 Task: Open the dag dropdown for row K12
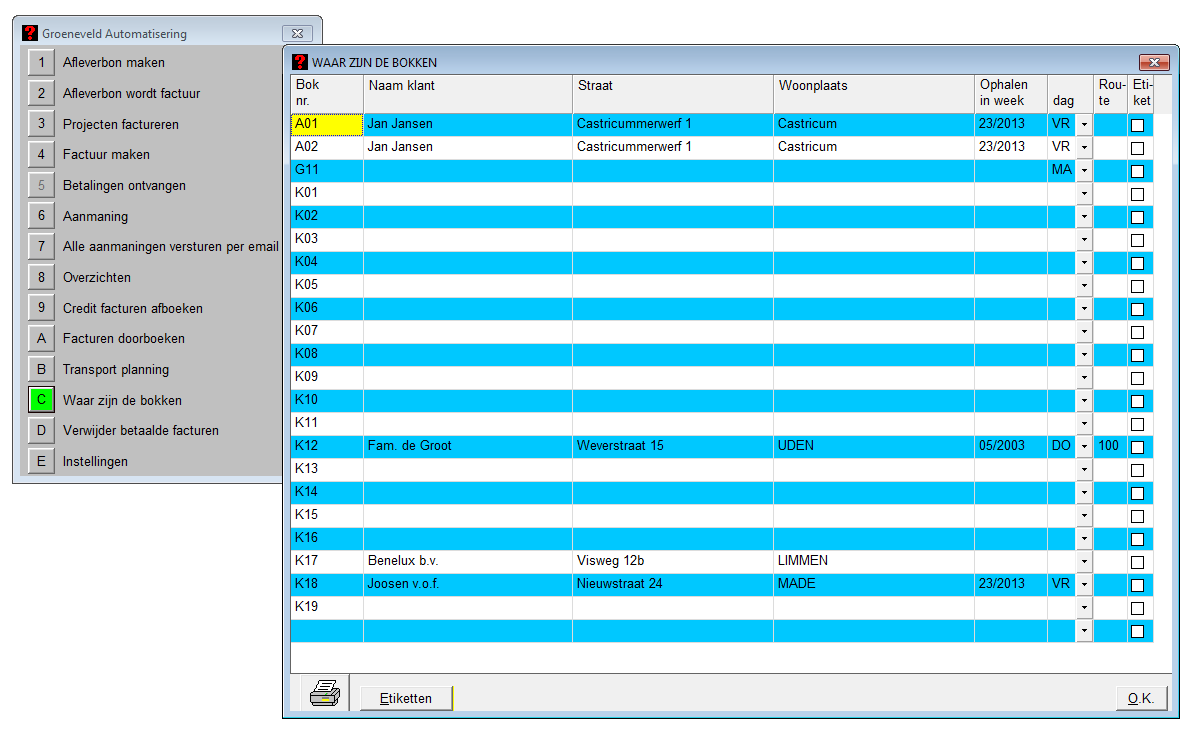[x=1084, y=447]
